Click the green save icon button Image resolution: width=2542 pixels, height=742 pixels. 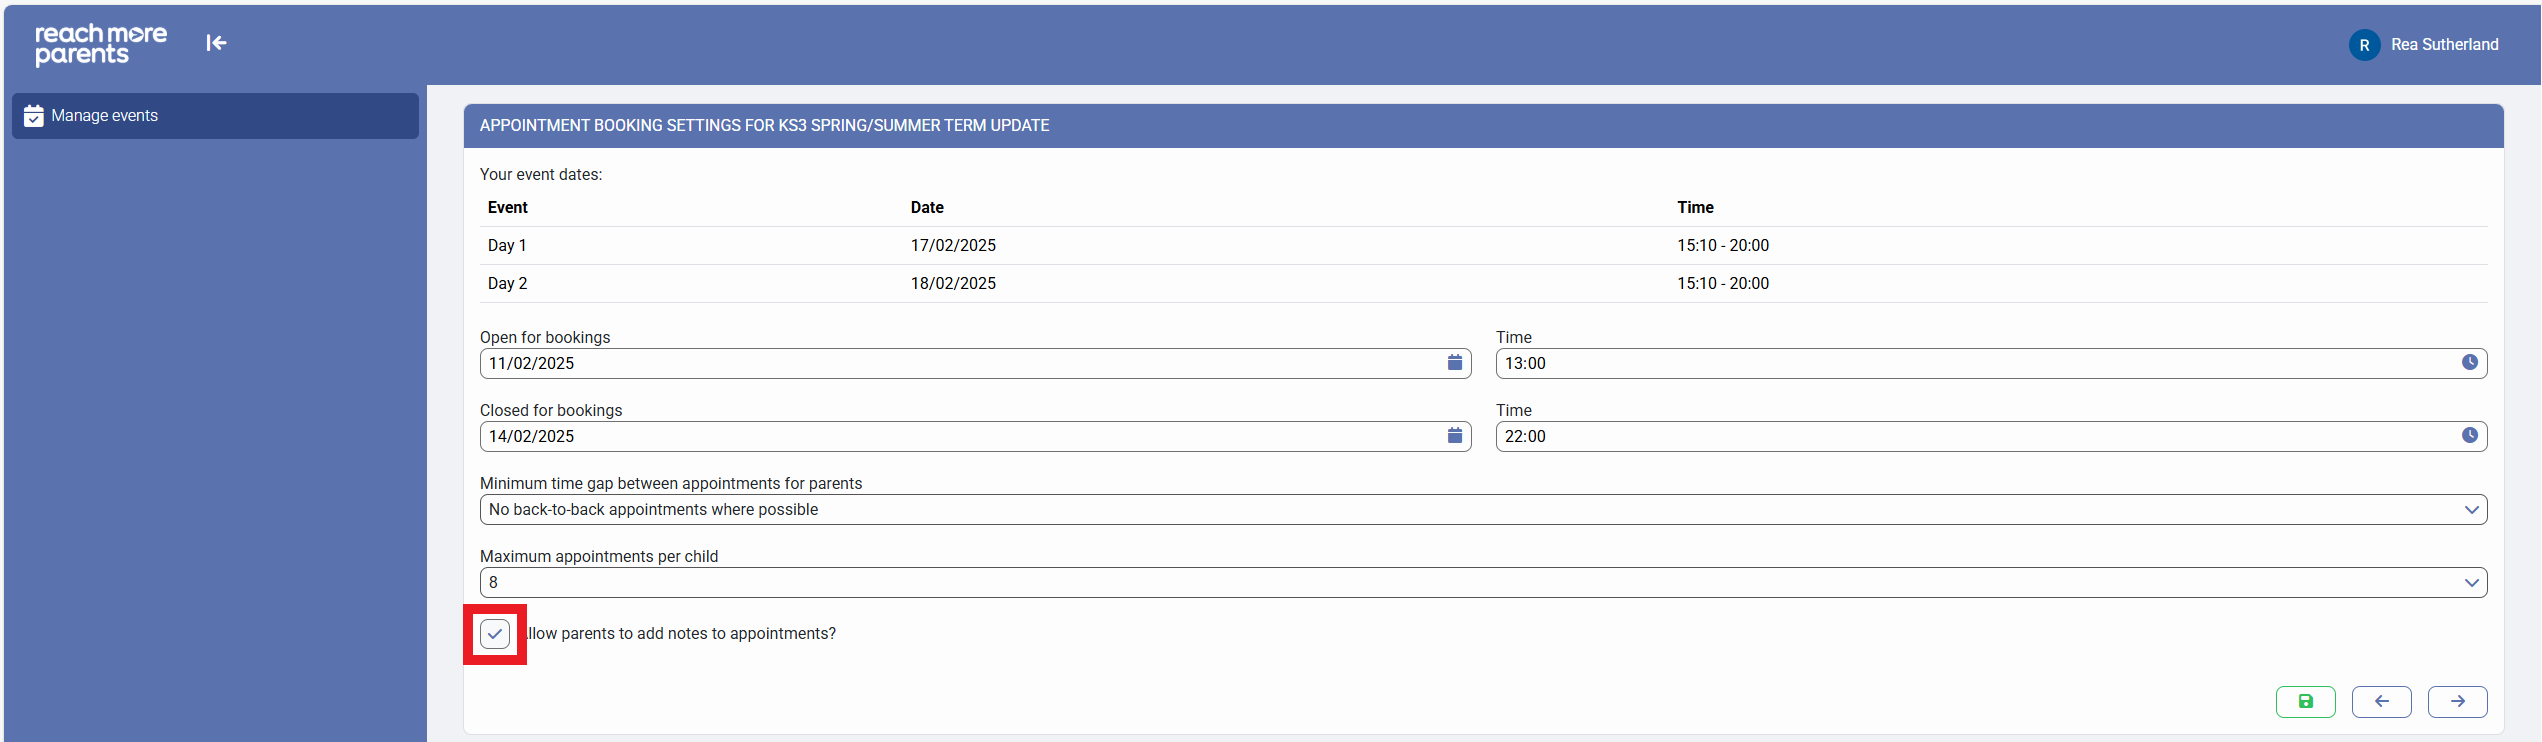(x=2305, y=702)
